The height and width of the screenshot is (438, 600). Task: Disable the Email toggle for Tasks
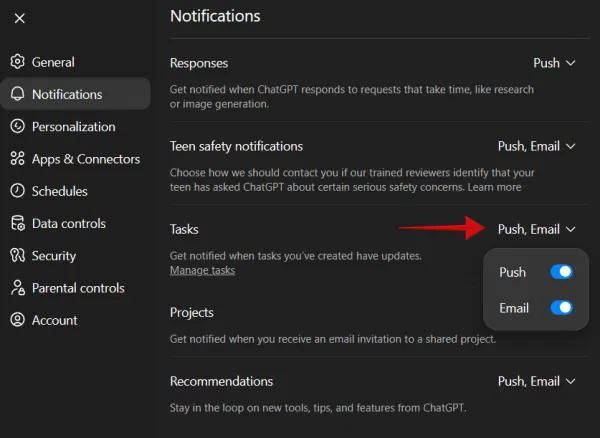click(x=561, y=308)
